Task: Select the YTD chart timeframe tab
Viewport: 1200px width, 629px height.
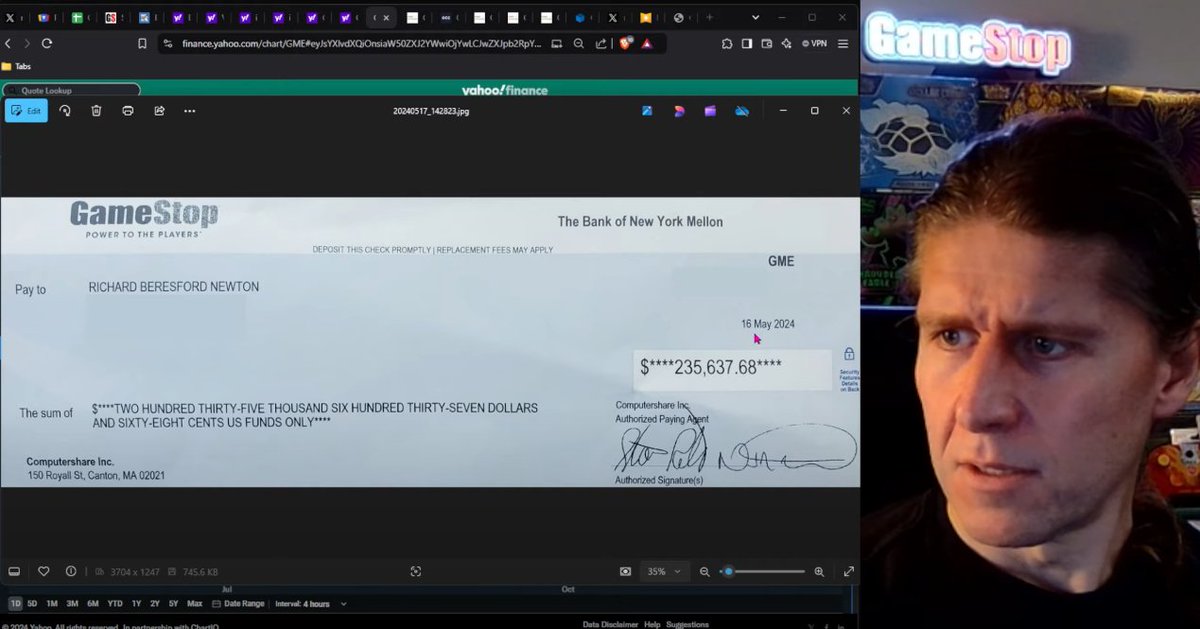Action: pyautogui.click(x=113, y=603)
